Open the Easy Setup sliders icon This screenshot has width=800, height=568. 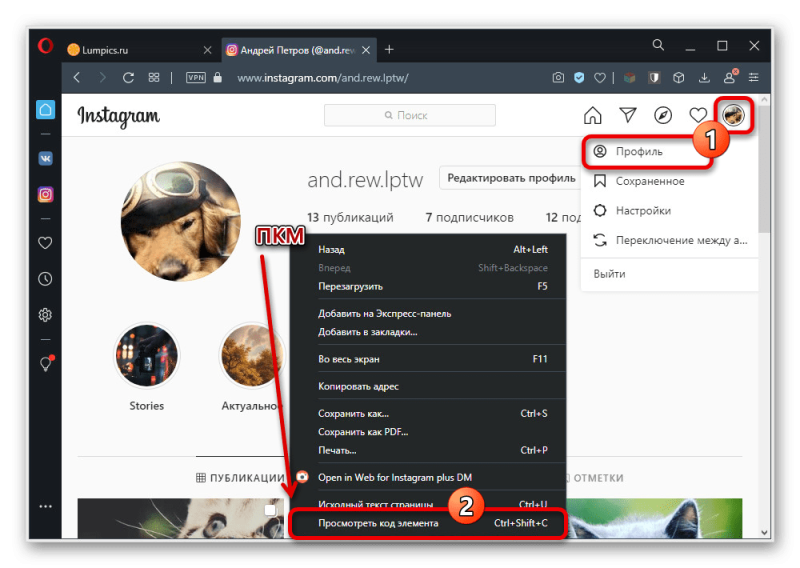coord(754,78)
